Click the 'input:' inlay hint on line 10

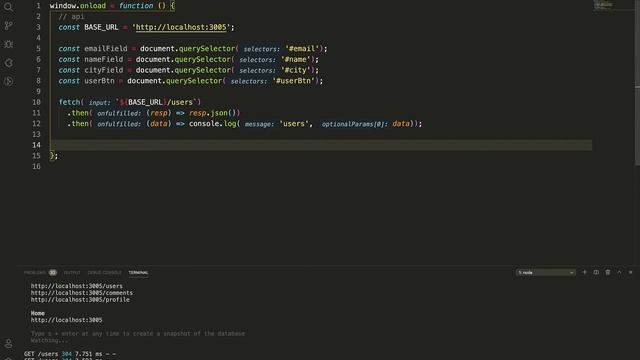(x=100, y=102)
